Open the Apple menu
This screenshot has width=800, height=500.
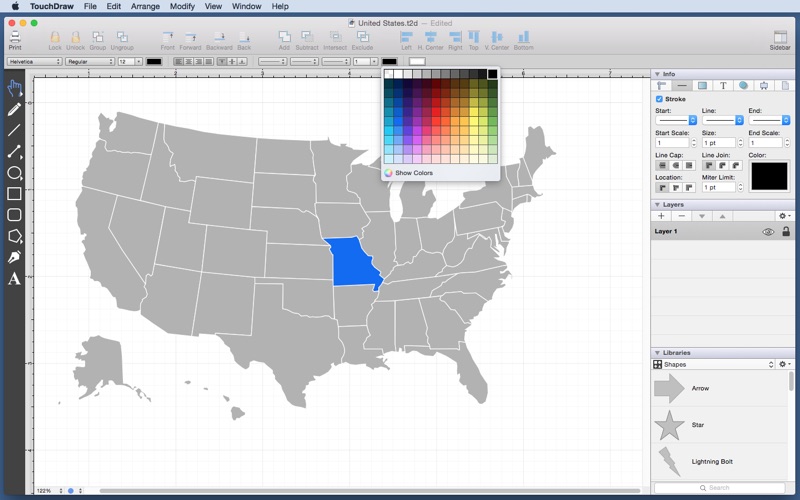(15, 6)
